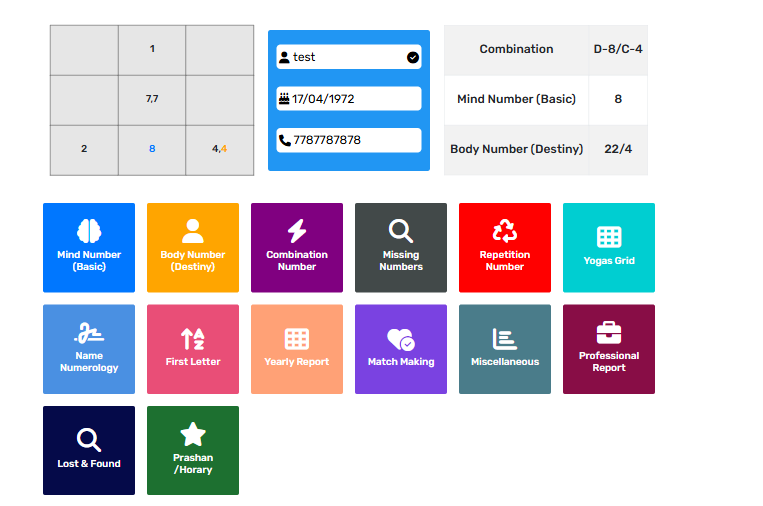Show the Yogas Grid tile

609,247
